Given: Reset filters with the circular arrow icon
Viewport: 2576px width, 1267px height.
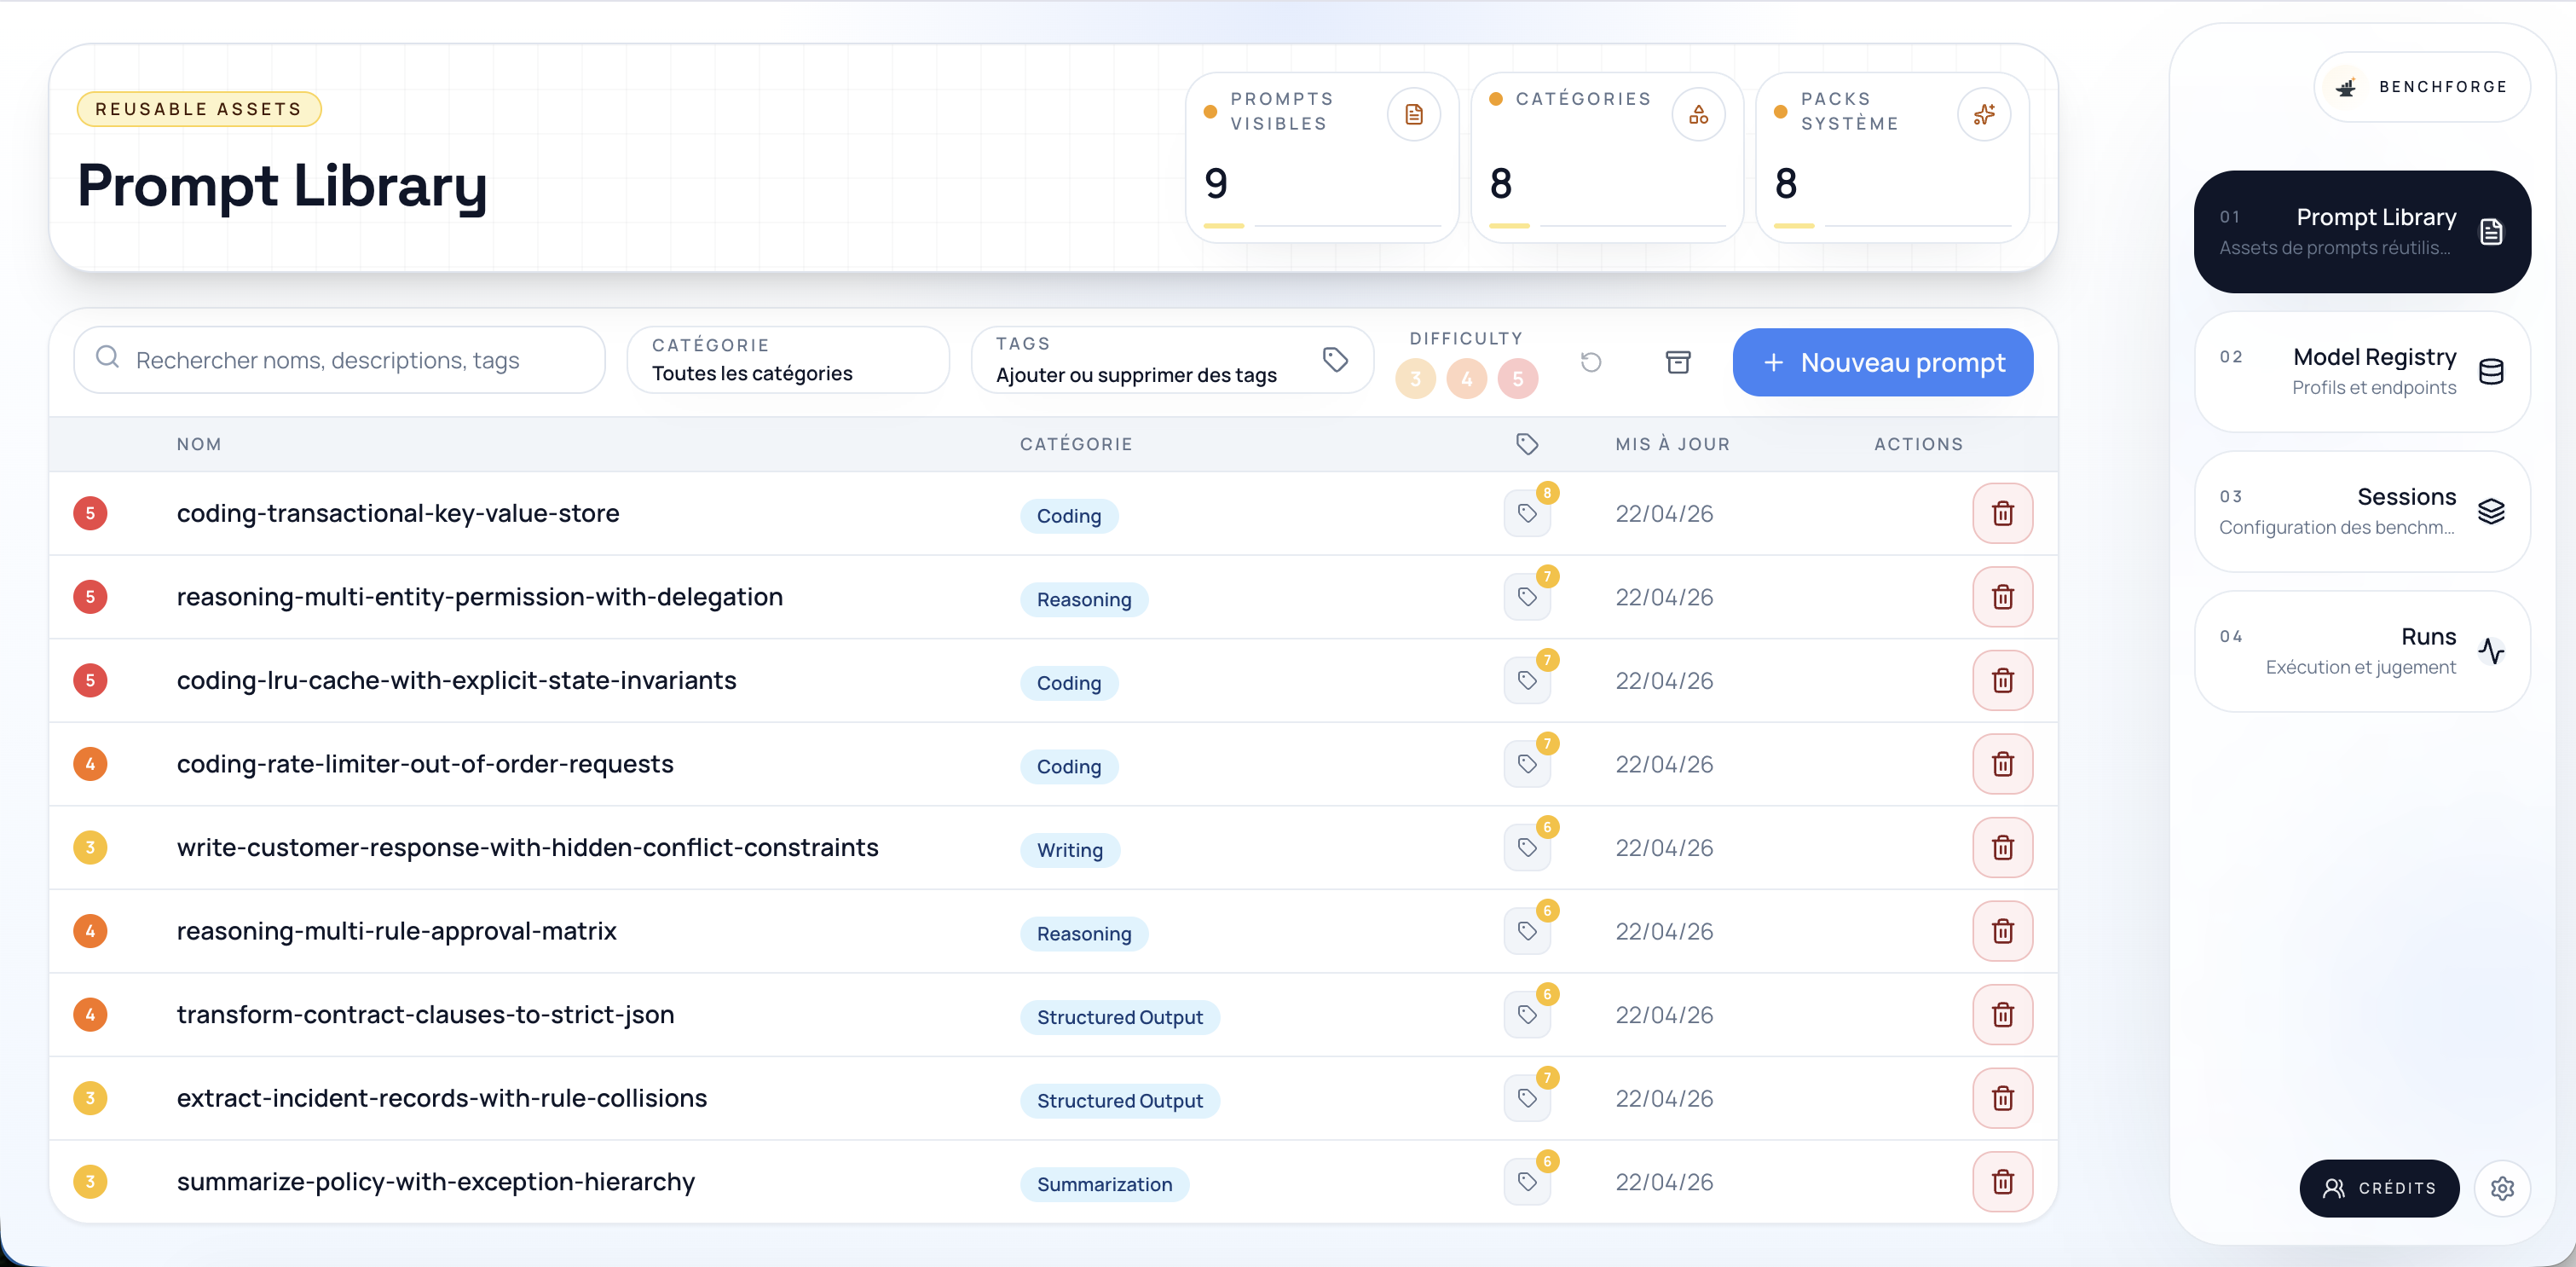Looking at the screenshot, I should [x=1591, y=362].
